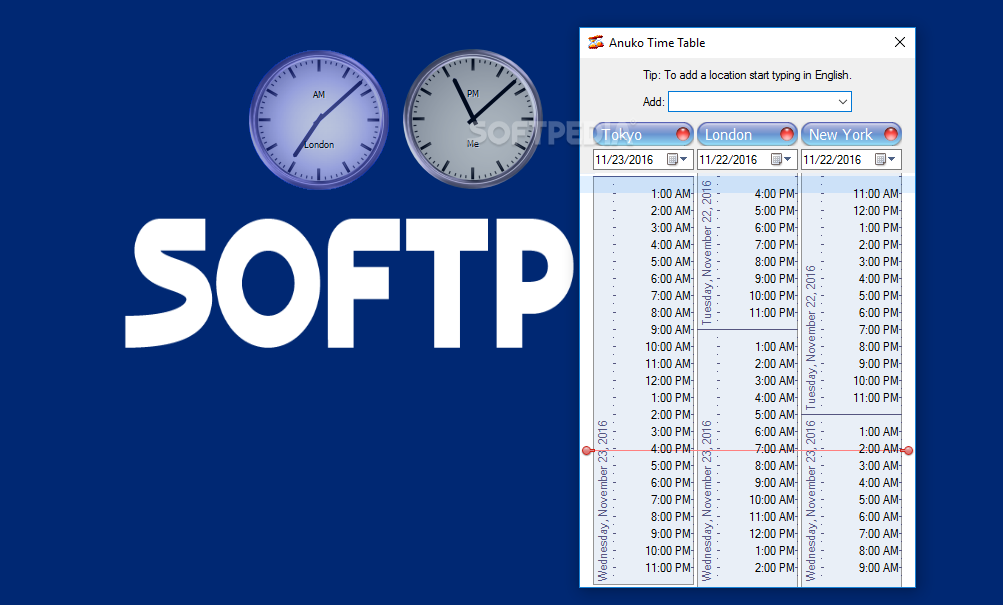This screenshot has height=605, width=1003.
Task: Select 2:00 PM in London column
Action: pos(775,568)
